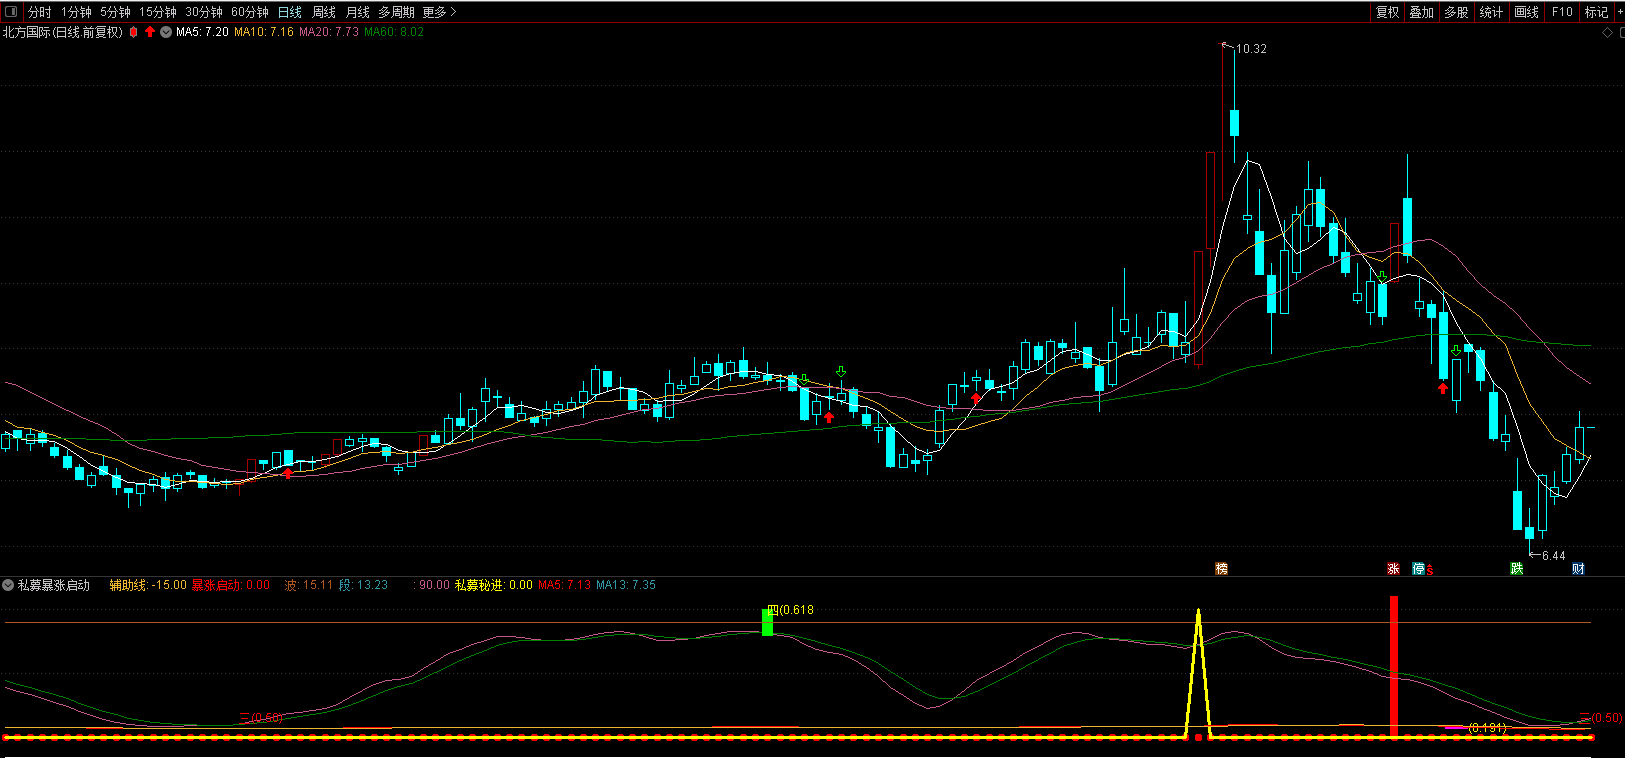Image resolution: width=1625 pixels, height=758 pixels.
Task: Click the red up-arrow icon beside stock name
Action: [150, 32]
